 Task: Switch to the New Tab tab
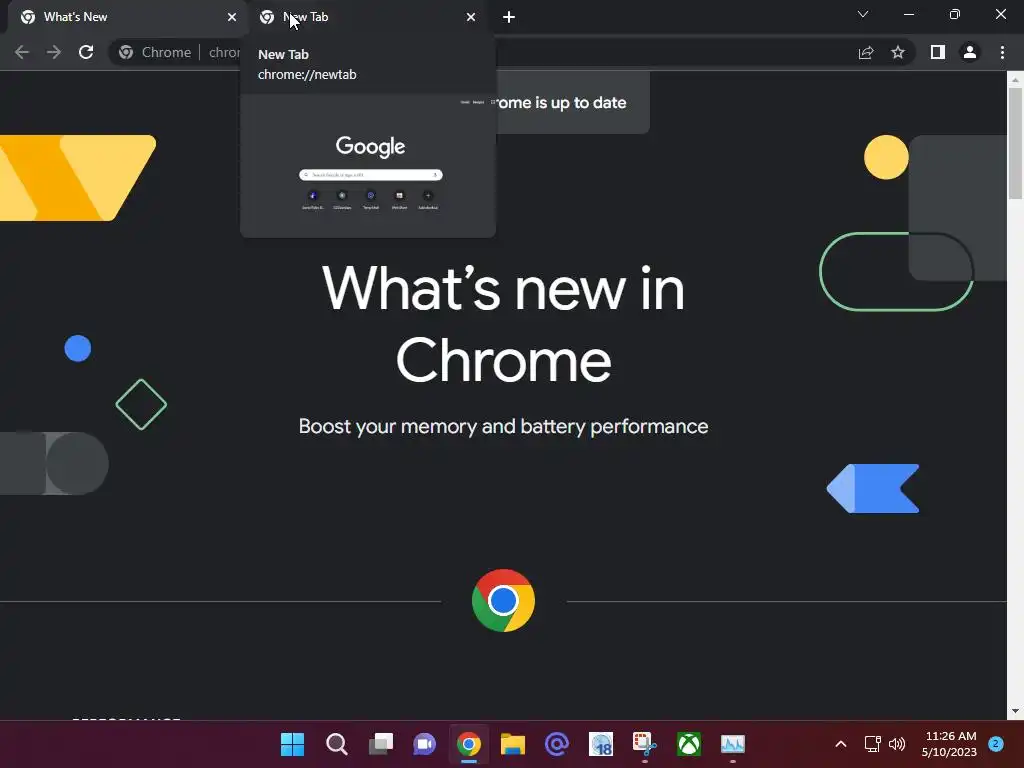point(366,17)
